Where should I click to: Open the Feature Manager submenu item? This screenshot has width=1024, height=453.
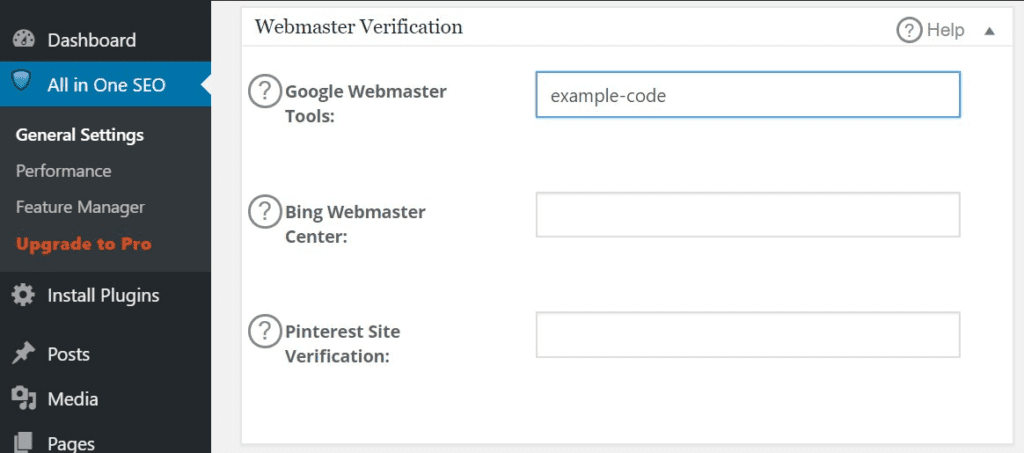pos(80,208)
